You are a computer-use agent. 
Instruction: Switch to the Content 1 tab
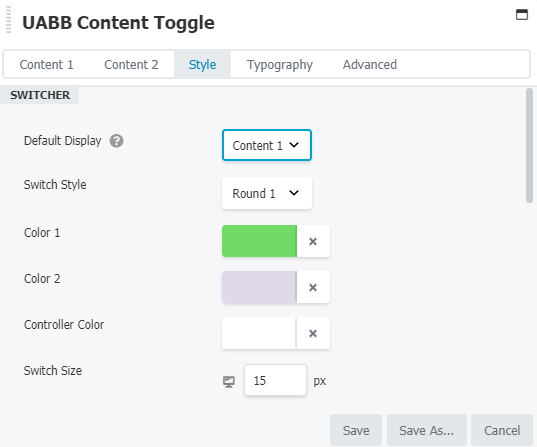tap(47, 64)
